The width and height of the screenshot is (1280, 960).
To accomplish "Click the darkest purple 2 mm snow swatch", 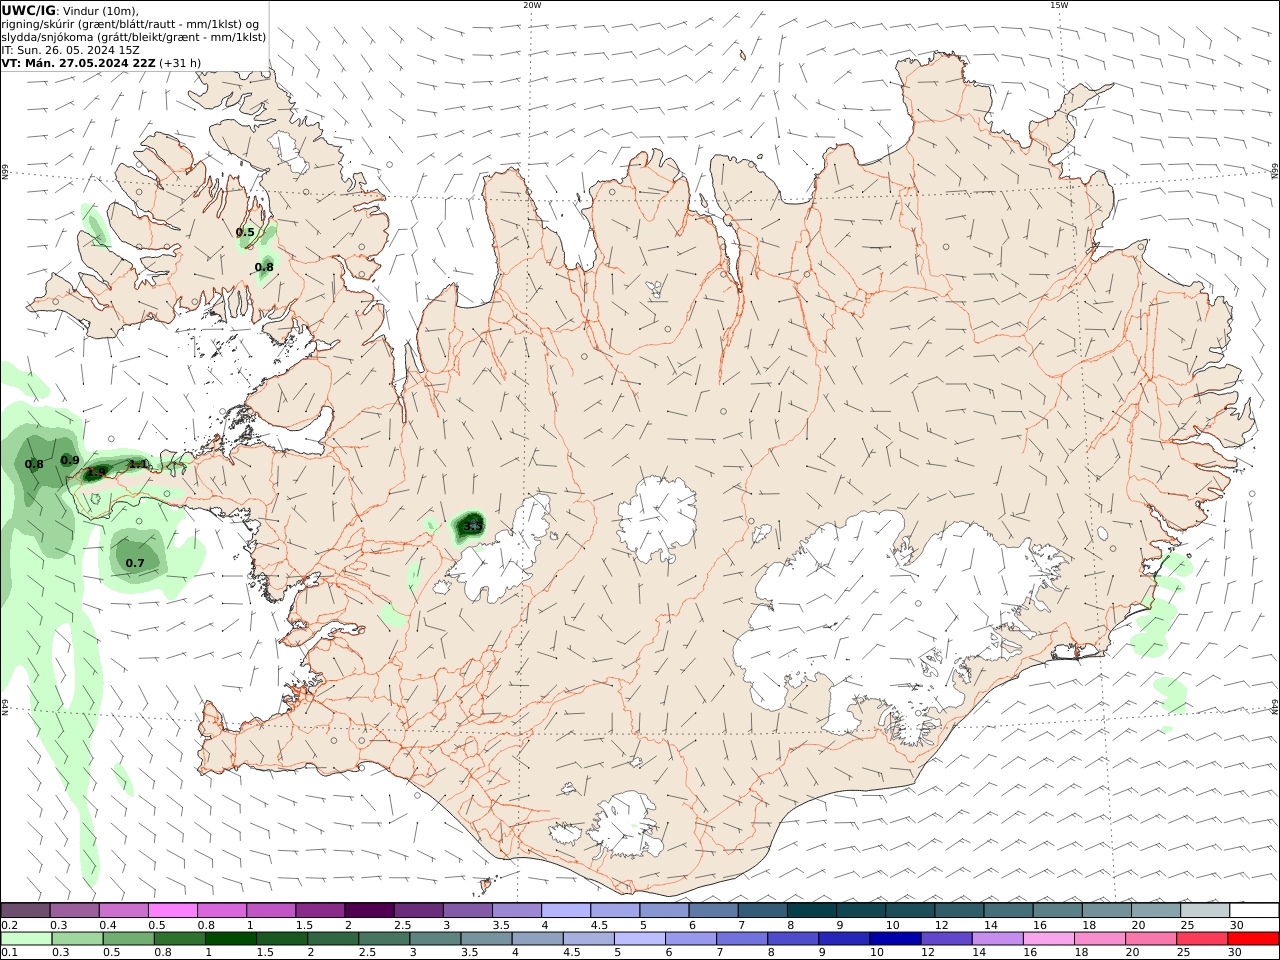I will tap(369, 910).
